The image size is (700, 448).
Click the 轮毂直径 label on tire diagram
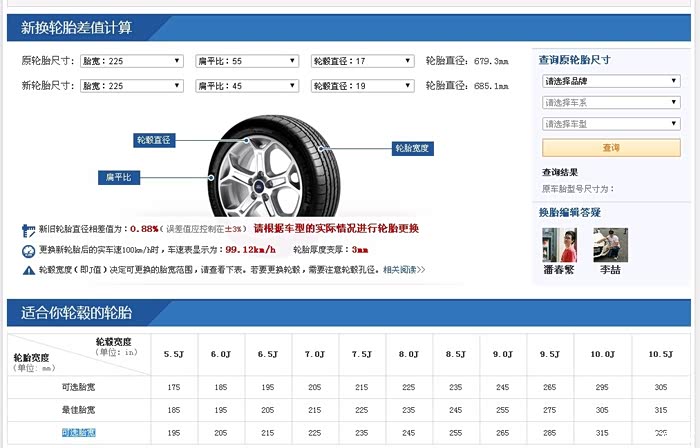[x=153, y=140]
